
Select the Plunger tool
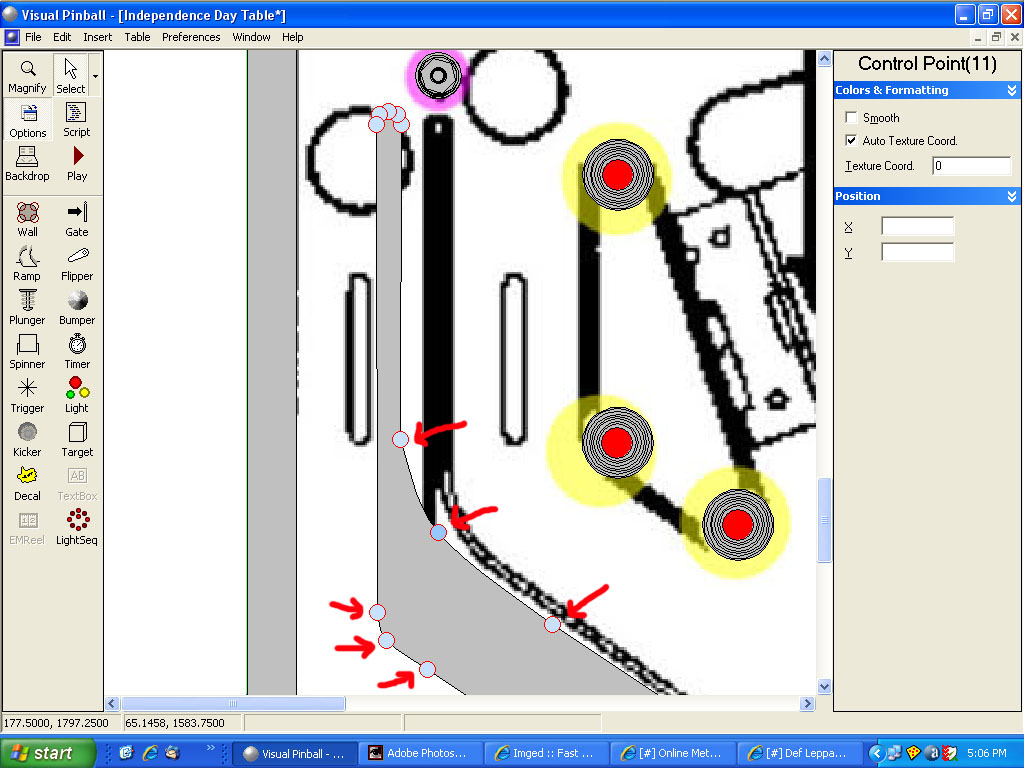pyautogui.click(x=28, y=307)
